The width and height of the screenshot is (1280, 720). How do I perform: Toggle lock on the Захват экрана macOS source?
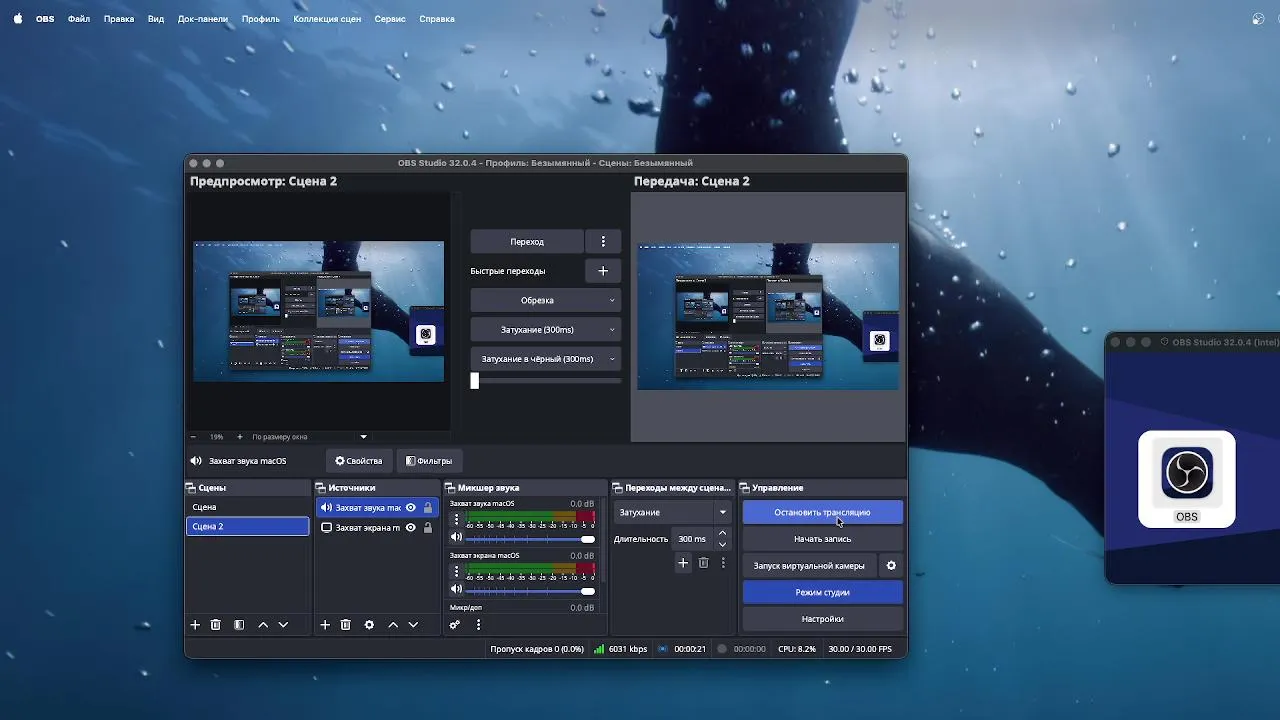[x=428, y=528]
